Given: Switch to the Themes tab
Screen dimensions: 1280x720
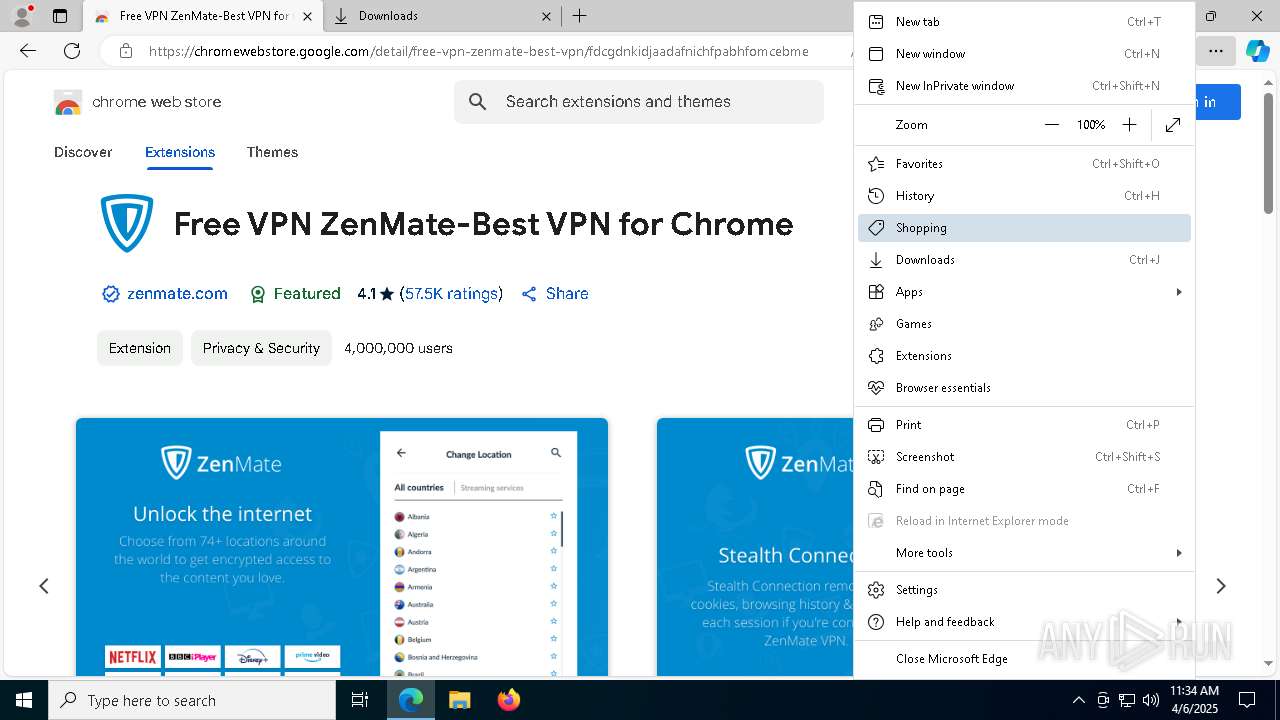Looking at the screenshot, I should 272,152.
